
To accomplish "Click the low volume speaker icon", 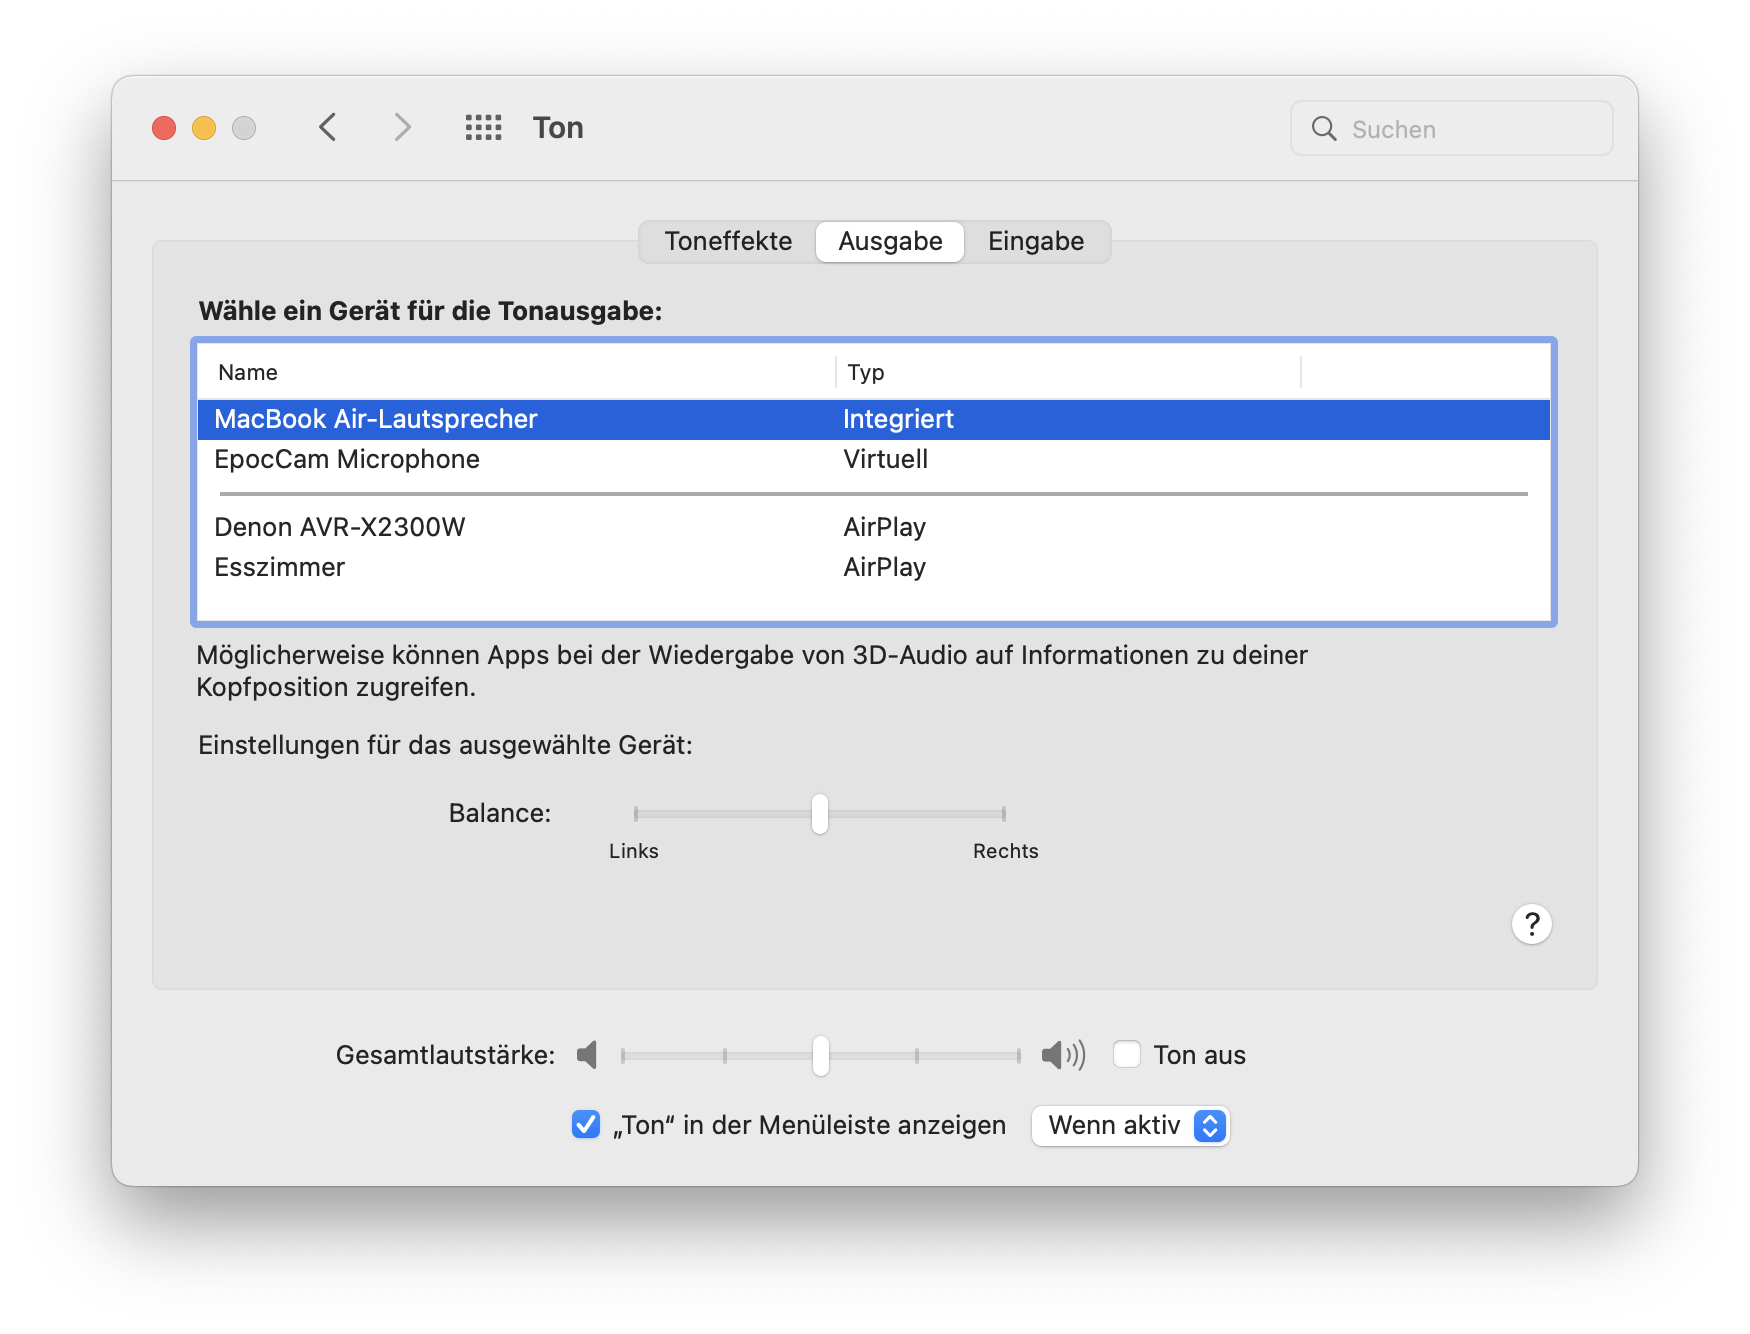I will [587, 1055].
